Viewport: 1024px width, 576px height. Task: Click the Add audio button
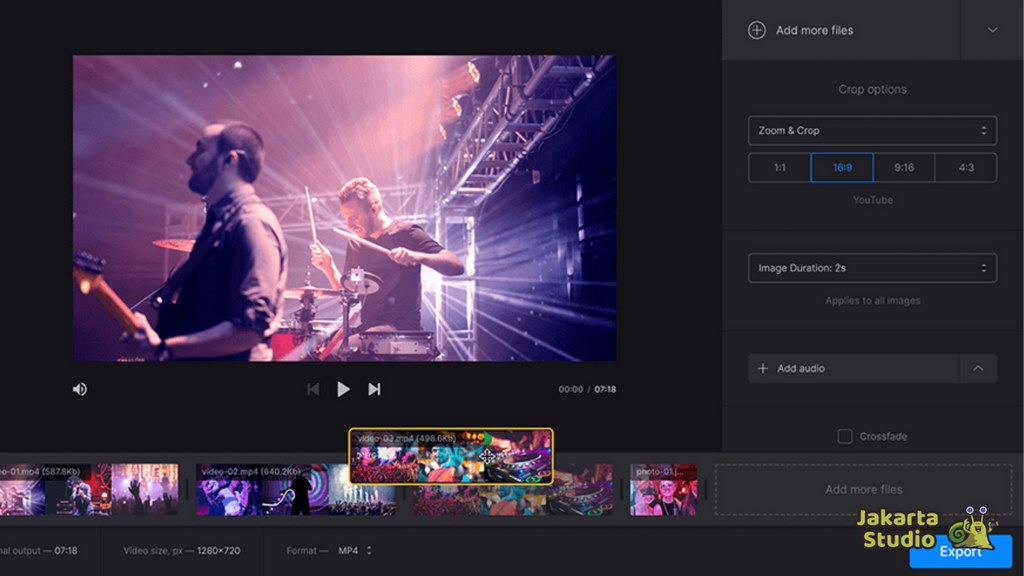coord(854,368)
